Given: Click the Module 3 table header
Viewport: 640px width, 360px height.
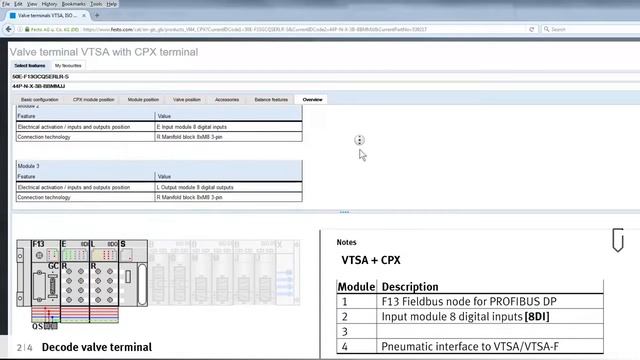Looking at the screenshot, I should pyautogui.click(x=159, y=166).
